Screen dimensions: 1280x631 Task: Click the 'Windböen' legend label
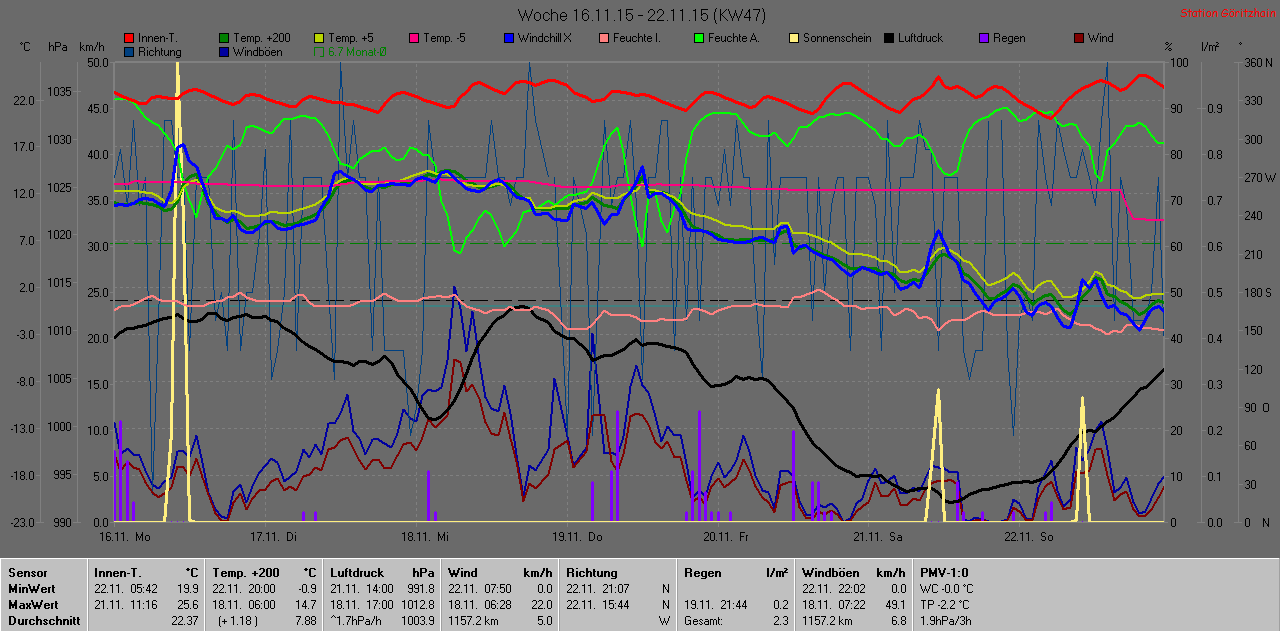258,51
